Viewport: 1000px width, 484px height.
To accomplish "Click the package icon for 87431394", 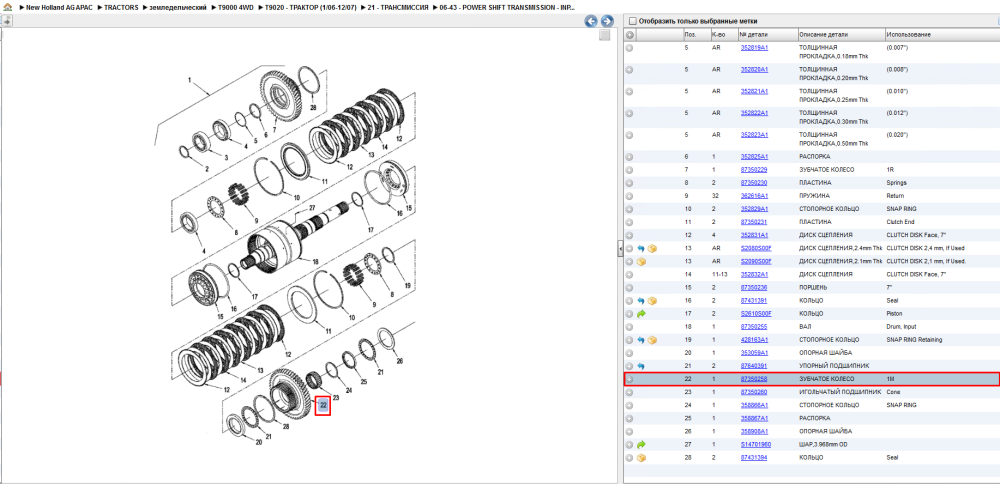I will coord(642,458).
